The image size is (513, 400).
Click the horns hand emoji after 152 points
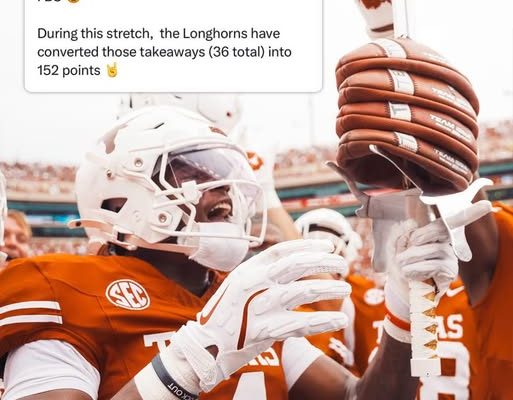tap(111, 70)
